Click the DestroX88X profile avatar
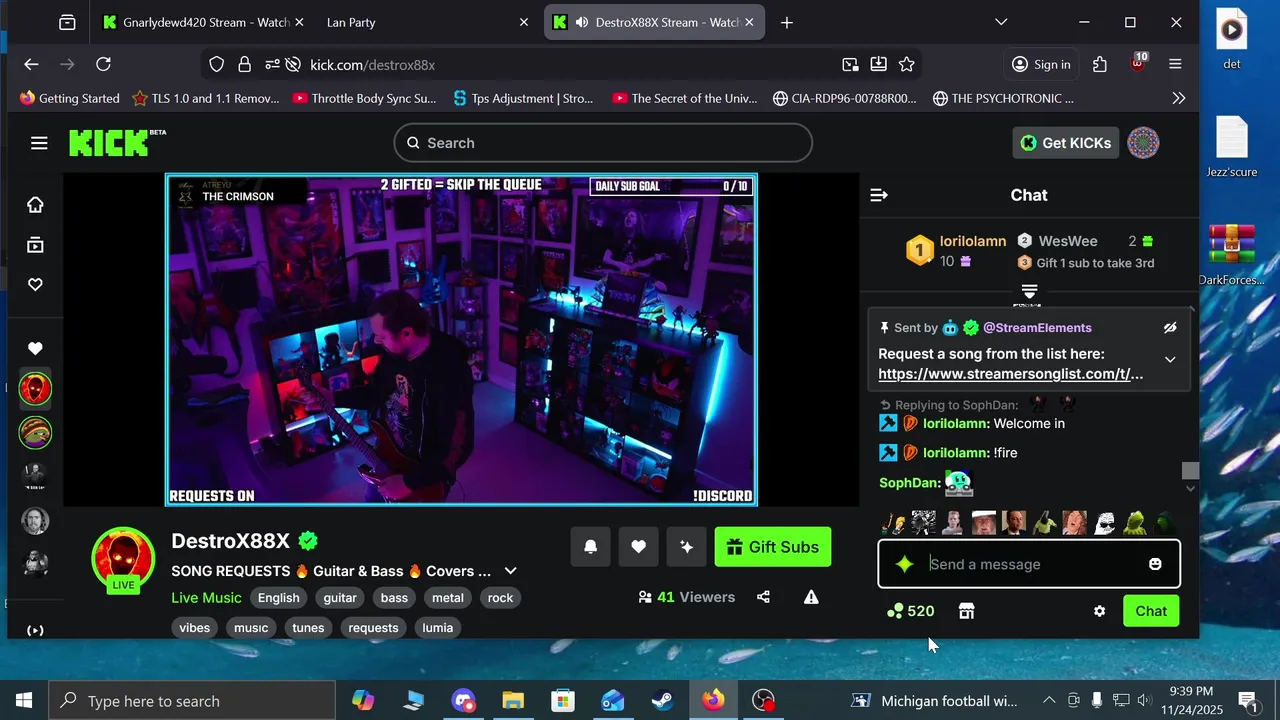This screenshot has height=720, width=1280. point(123,558)
